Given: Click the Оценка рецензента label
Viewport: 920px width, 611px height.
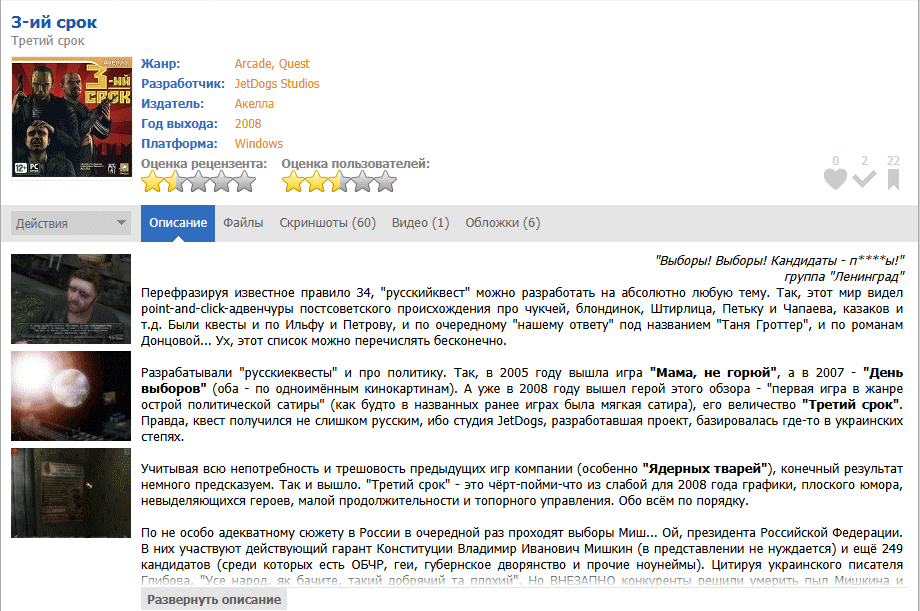Looking at the screenshot, I should pos(204,164).
